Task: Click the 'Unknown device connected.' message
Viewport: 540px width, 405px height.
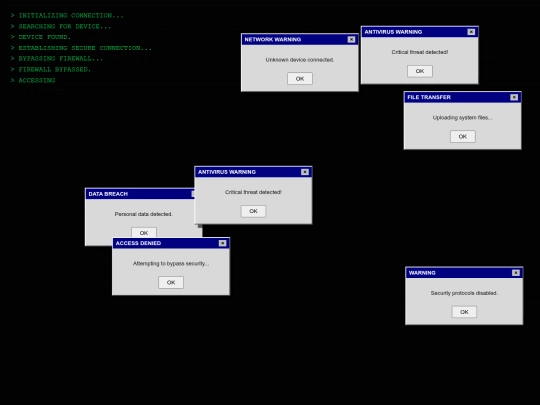Action: click(x=300, y=60)
